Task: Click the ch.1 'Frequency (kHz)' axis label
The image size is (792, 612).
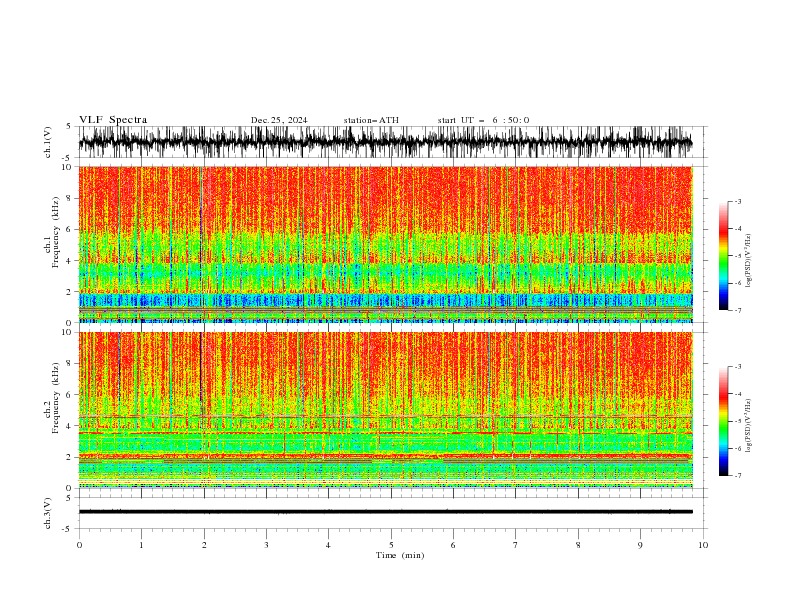Action: [56, 233]
